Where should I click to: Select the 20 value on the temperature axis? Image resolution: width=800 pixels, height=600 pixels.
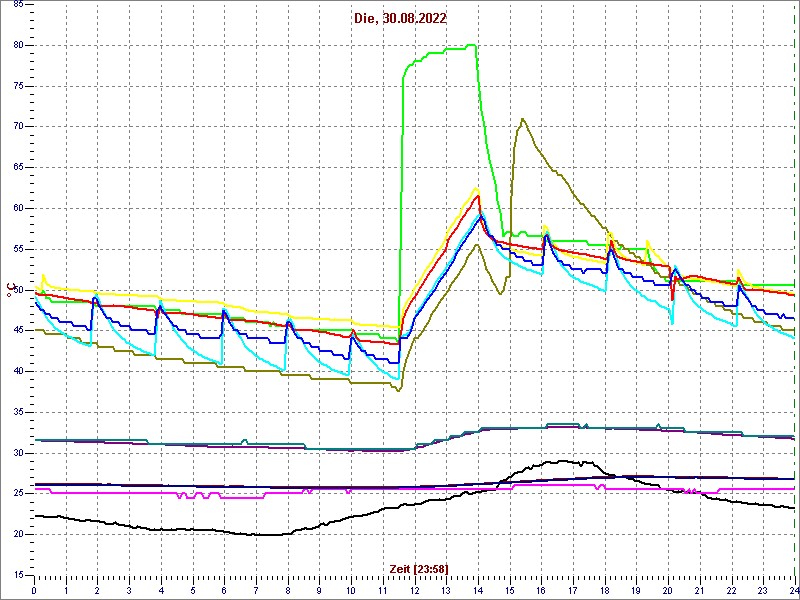coord(17,535)
